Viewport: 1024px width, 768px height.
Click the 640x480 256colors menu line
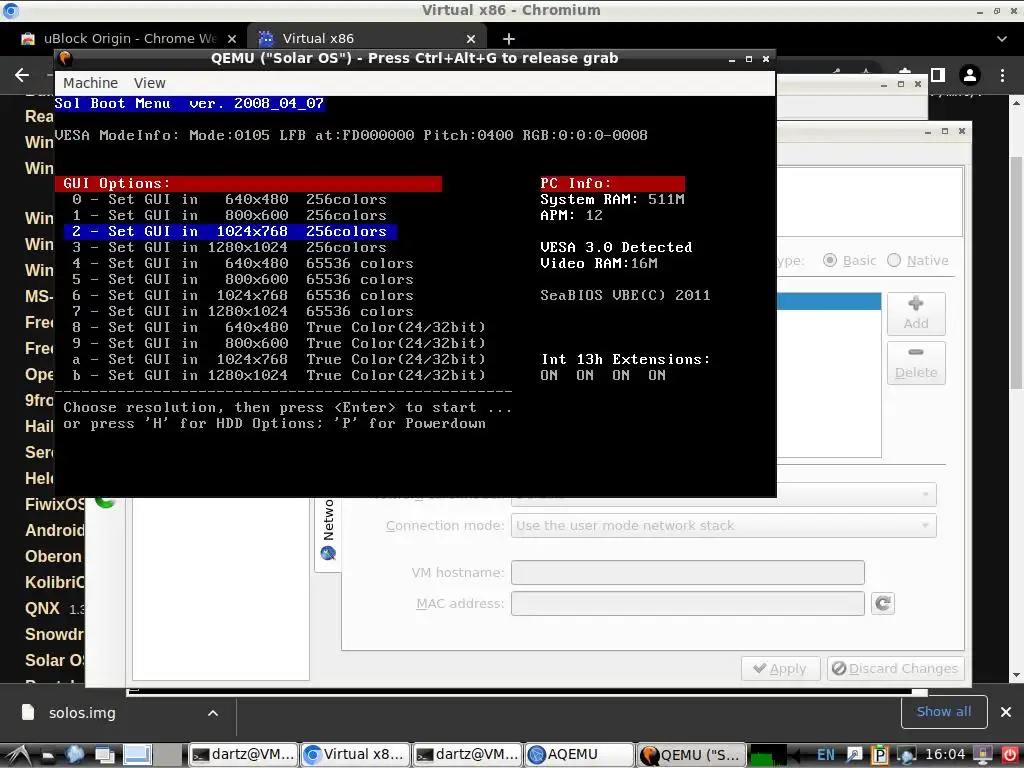[x=230, y=199]
